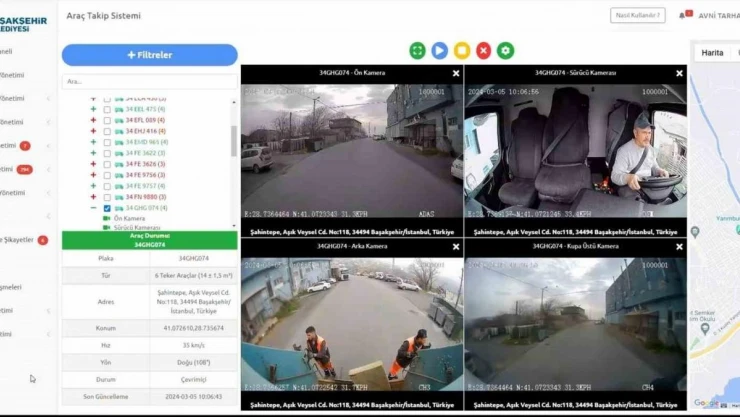The image size is (740, 417).
Task: Switch to the Harita map tab
Action: point(712,52)
